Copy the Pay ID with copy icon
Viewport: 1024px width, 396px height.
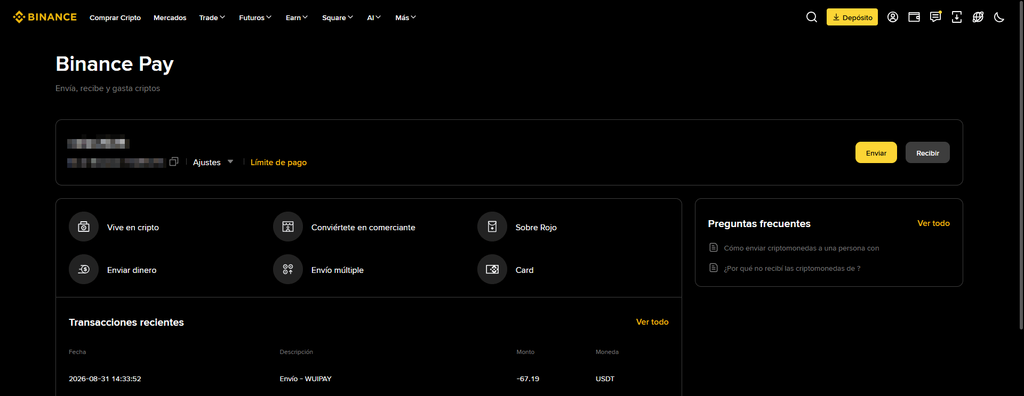[174, 162]
